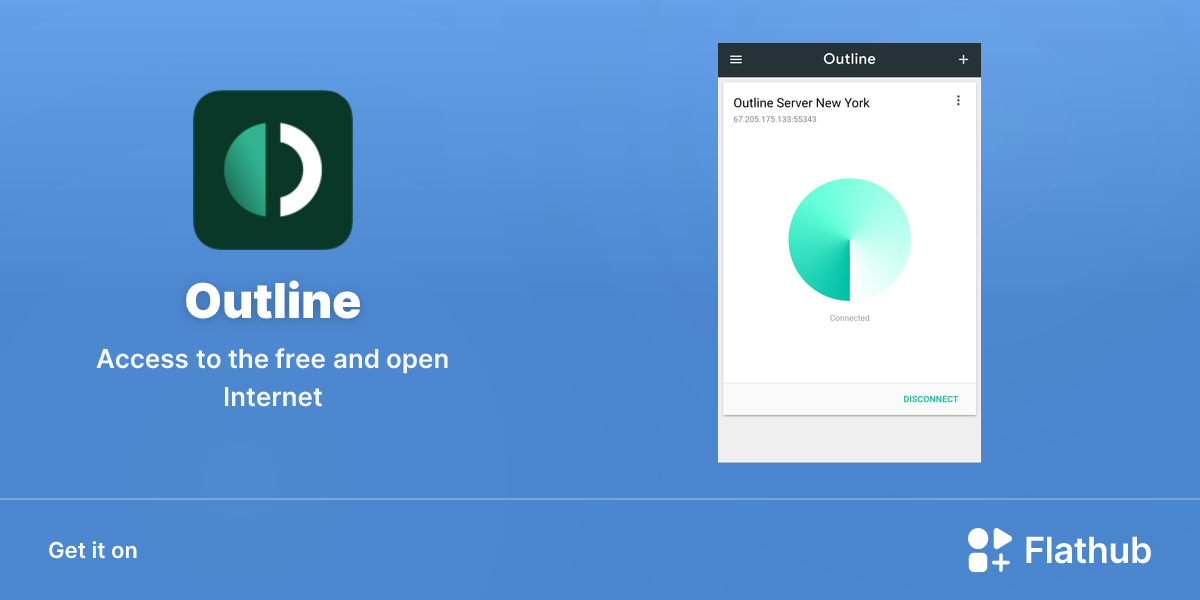Click the 'Outline' header title text
Image resolution: width=1200 pixels, height=600 pixels.
(x=849, y=59)
